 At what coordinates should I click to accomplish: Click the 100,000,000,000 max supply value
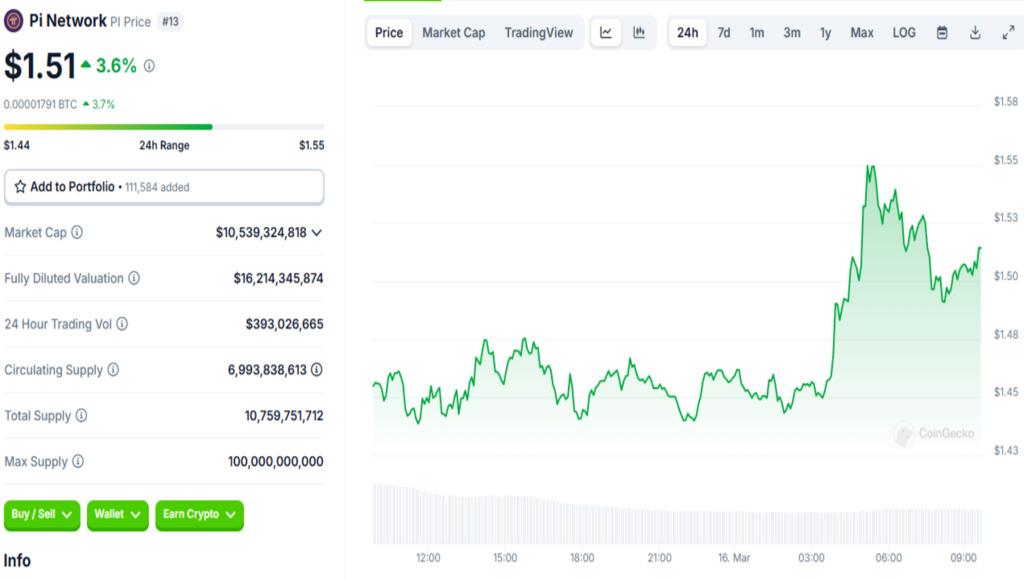click(276, 462)
